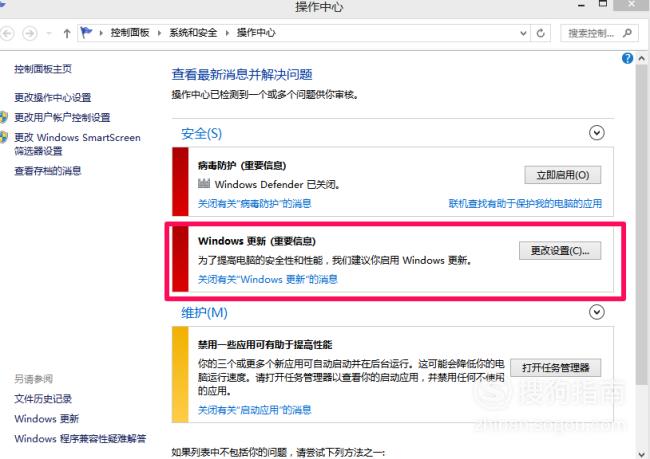Open 文件历史记录 in the sidebar
Viewport: 650px width, 459px height.
43,399
